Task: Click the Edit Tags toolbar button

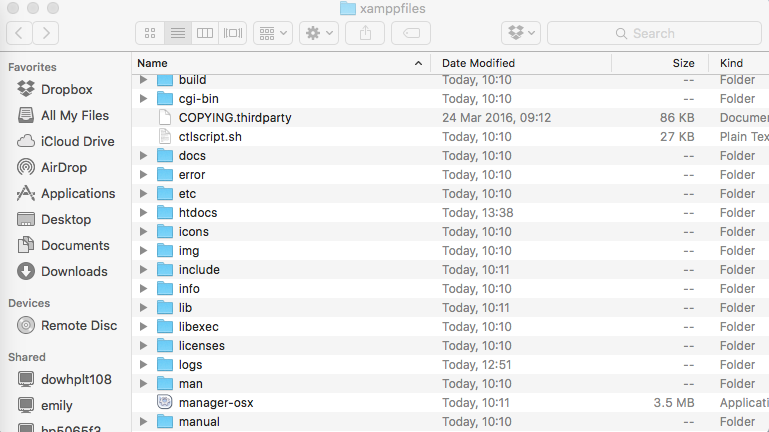Action: point(411,33)
